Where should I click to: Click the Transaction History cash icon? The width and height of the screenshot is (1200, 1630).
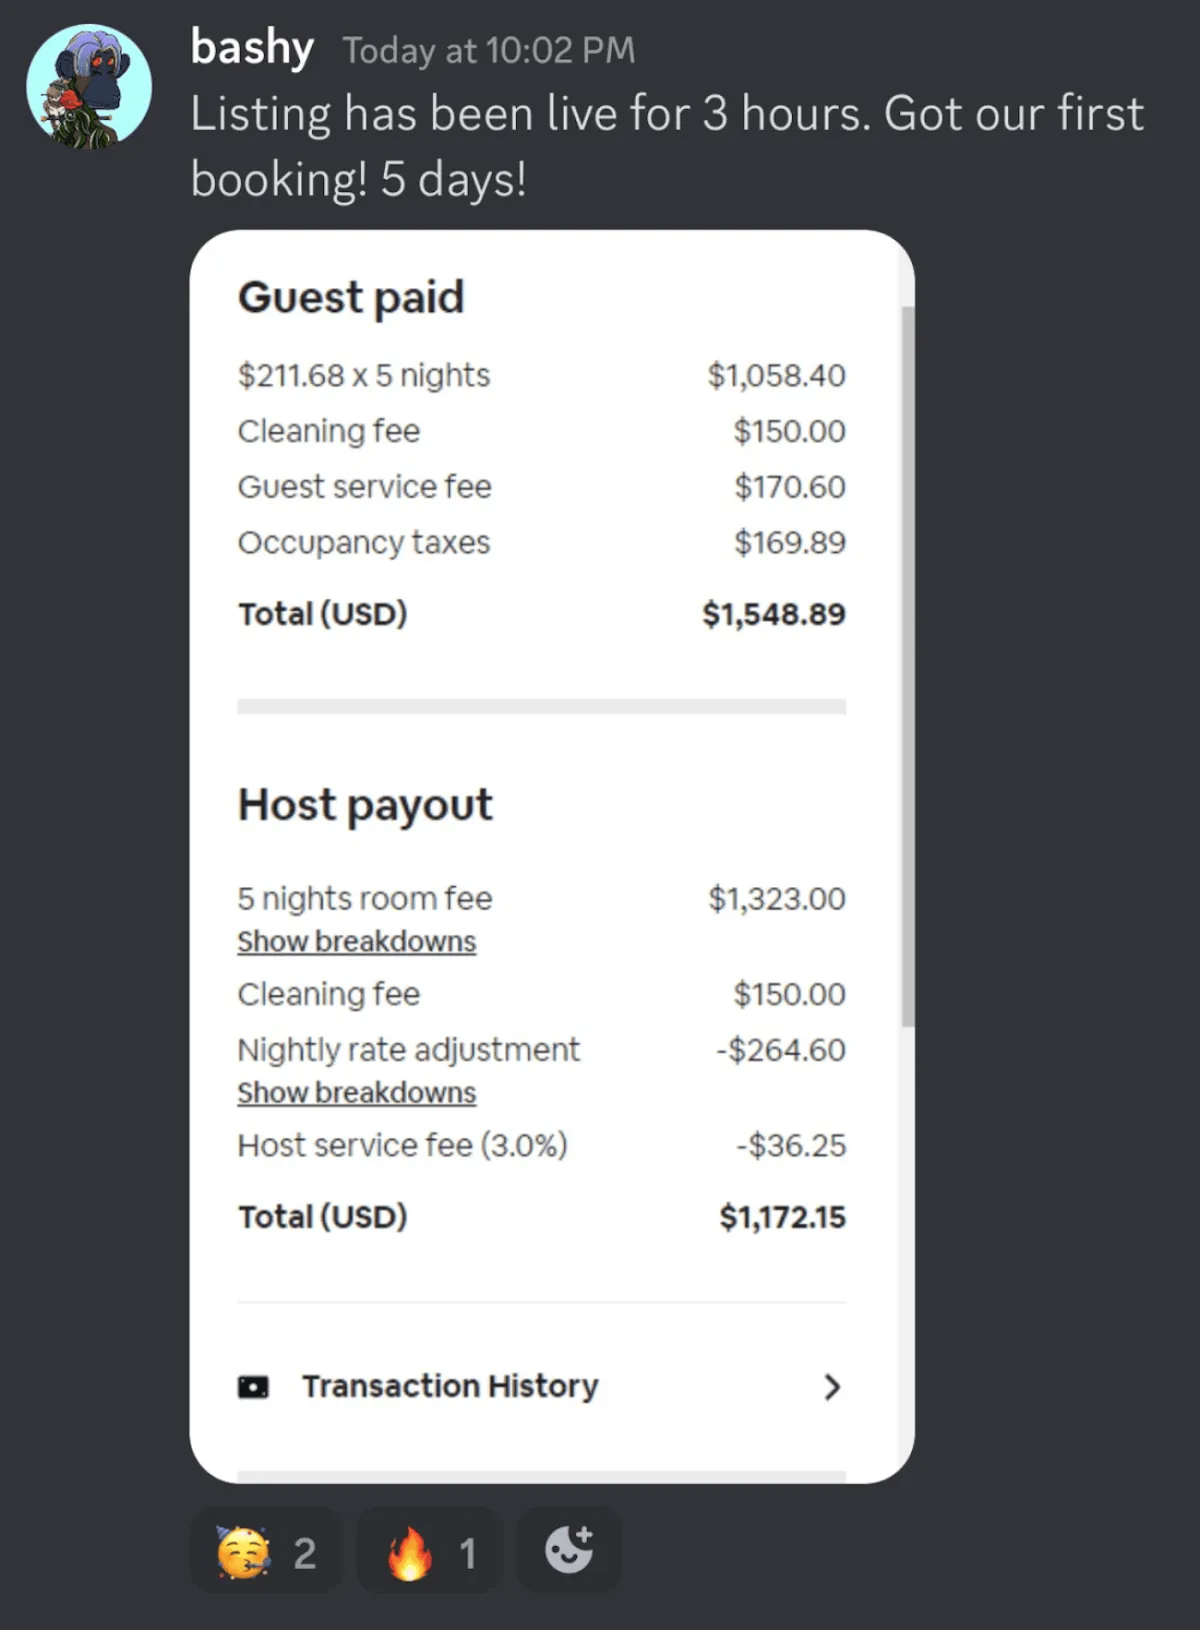point(253,1387)
